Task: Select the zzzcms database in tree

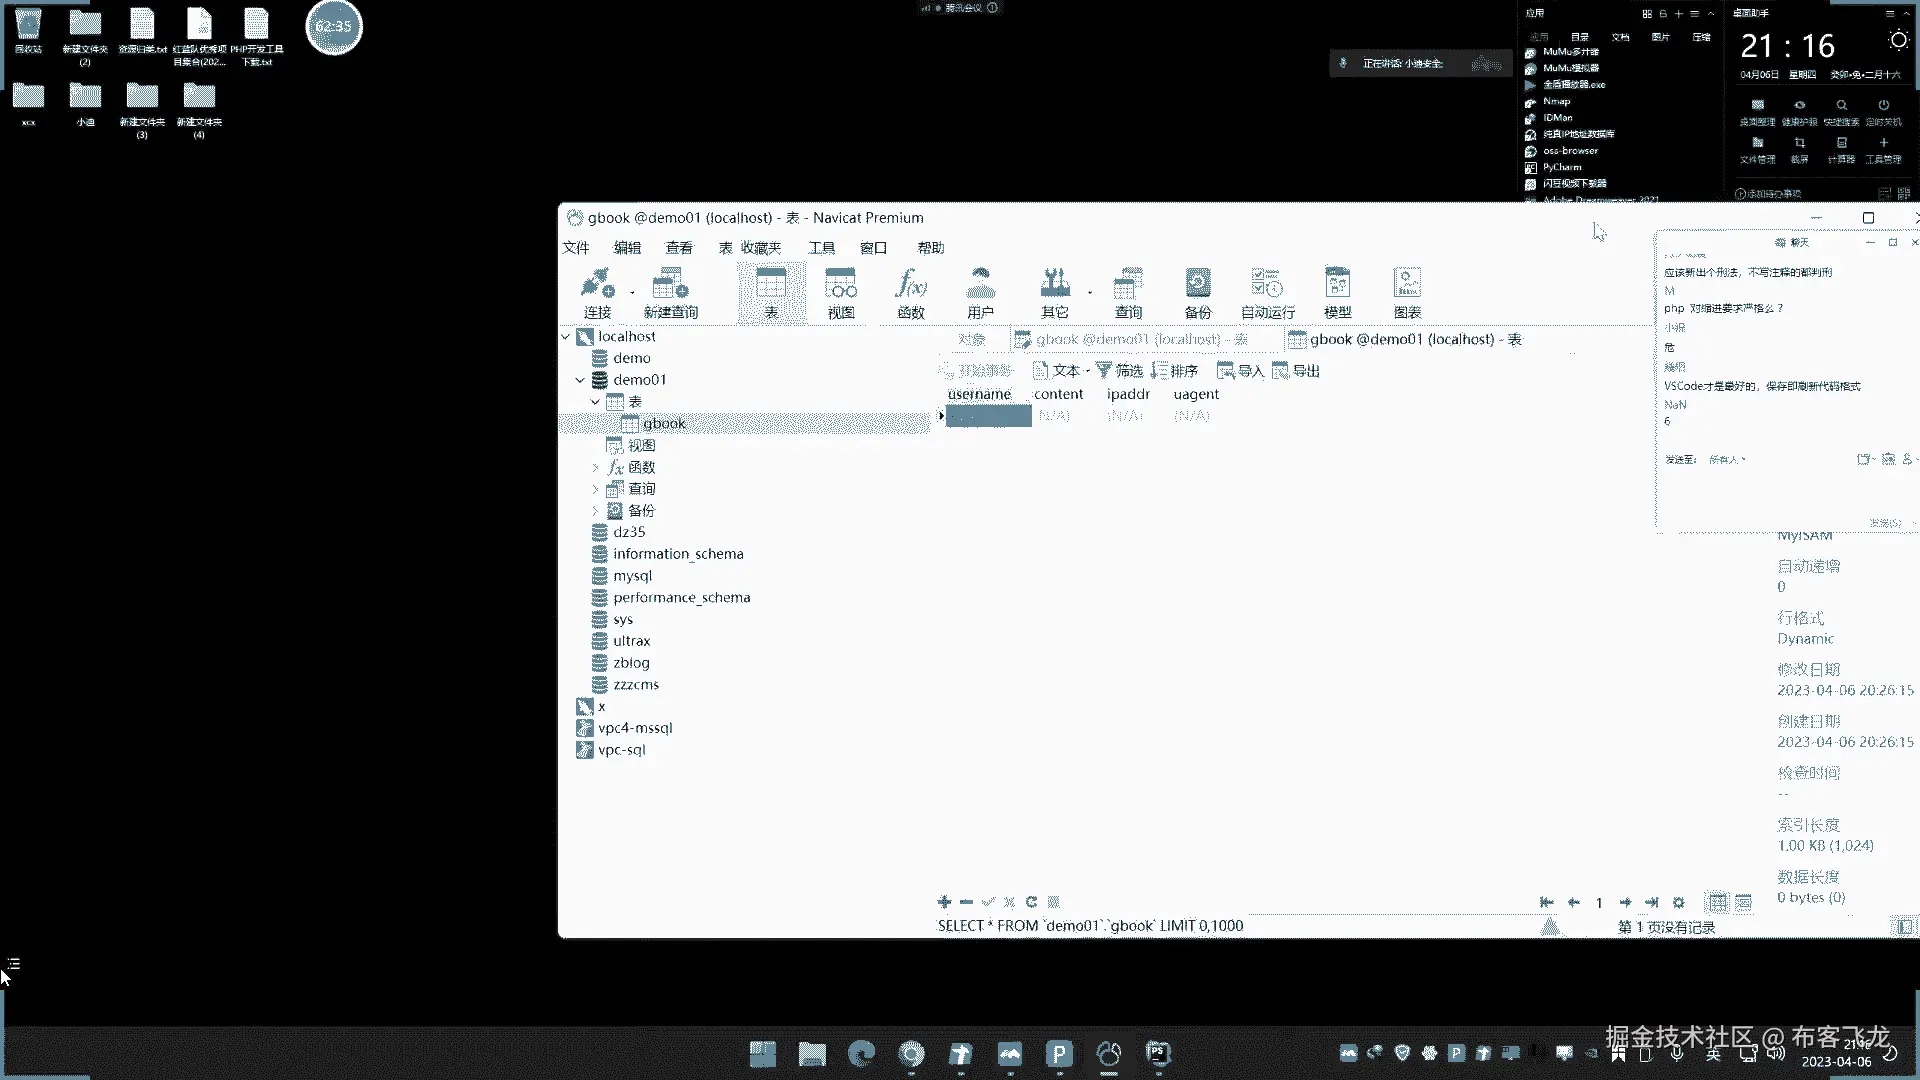Action: [636, 685]
